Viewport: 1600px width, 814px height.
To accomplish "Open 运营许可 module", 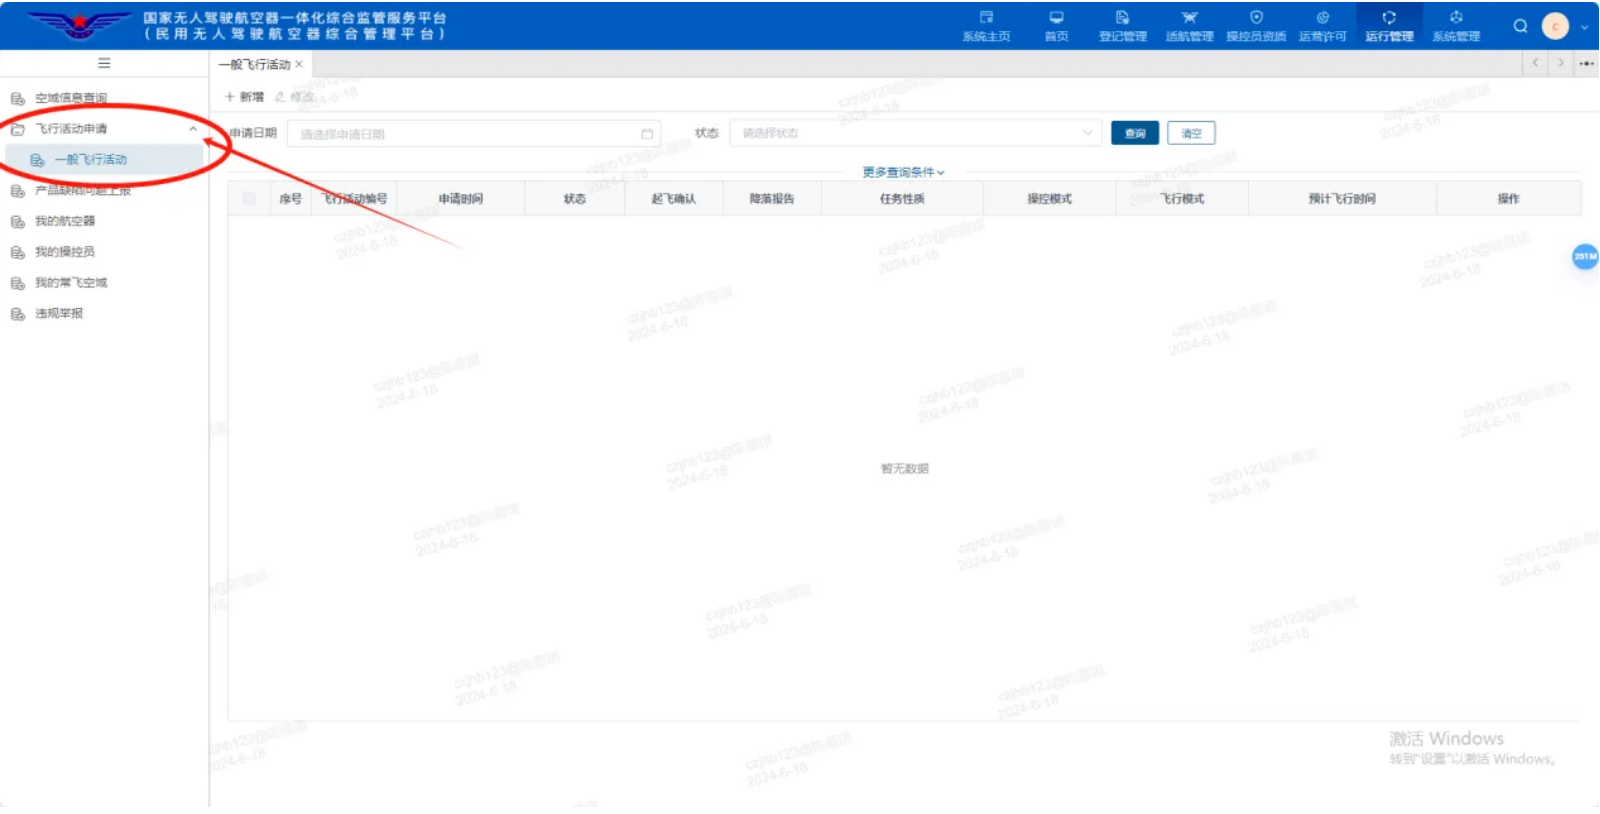I will tap(1322, 26).
